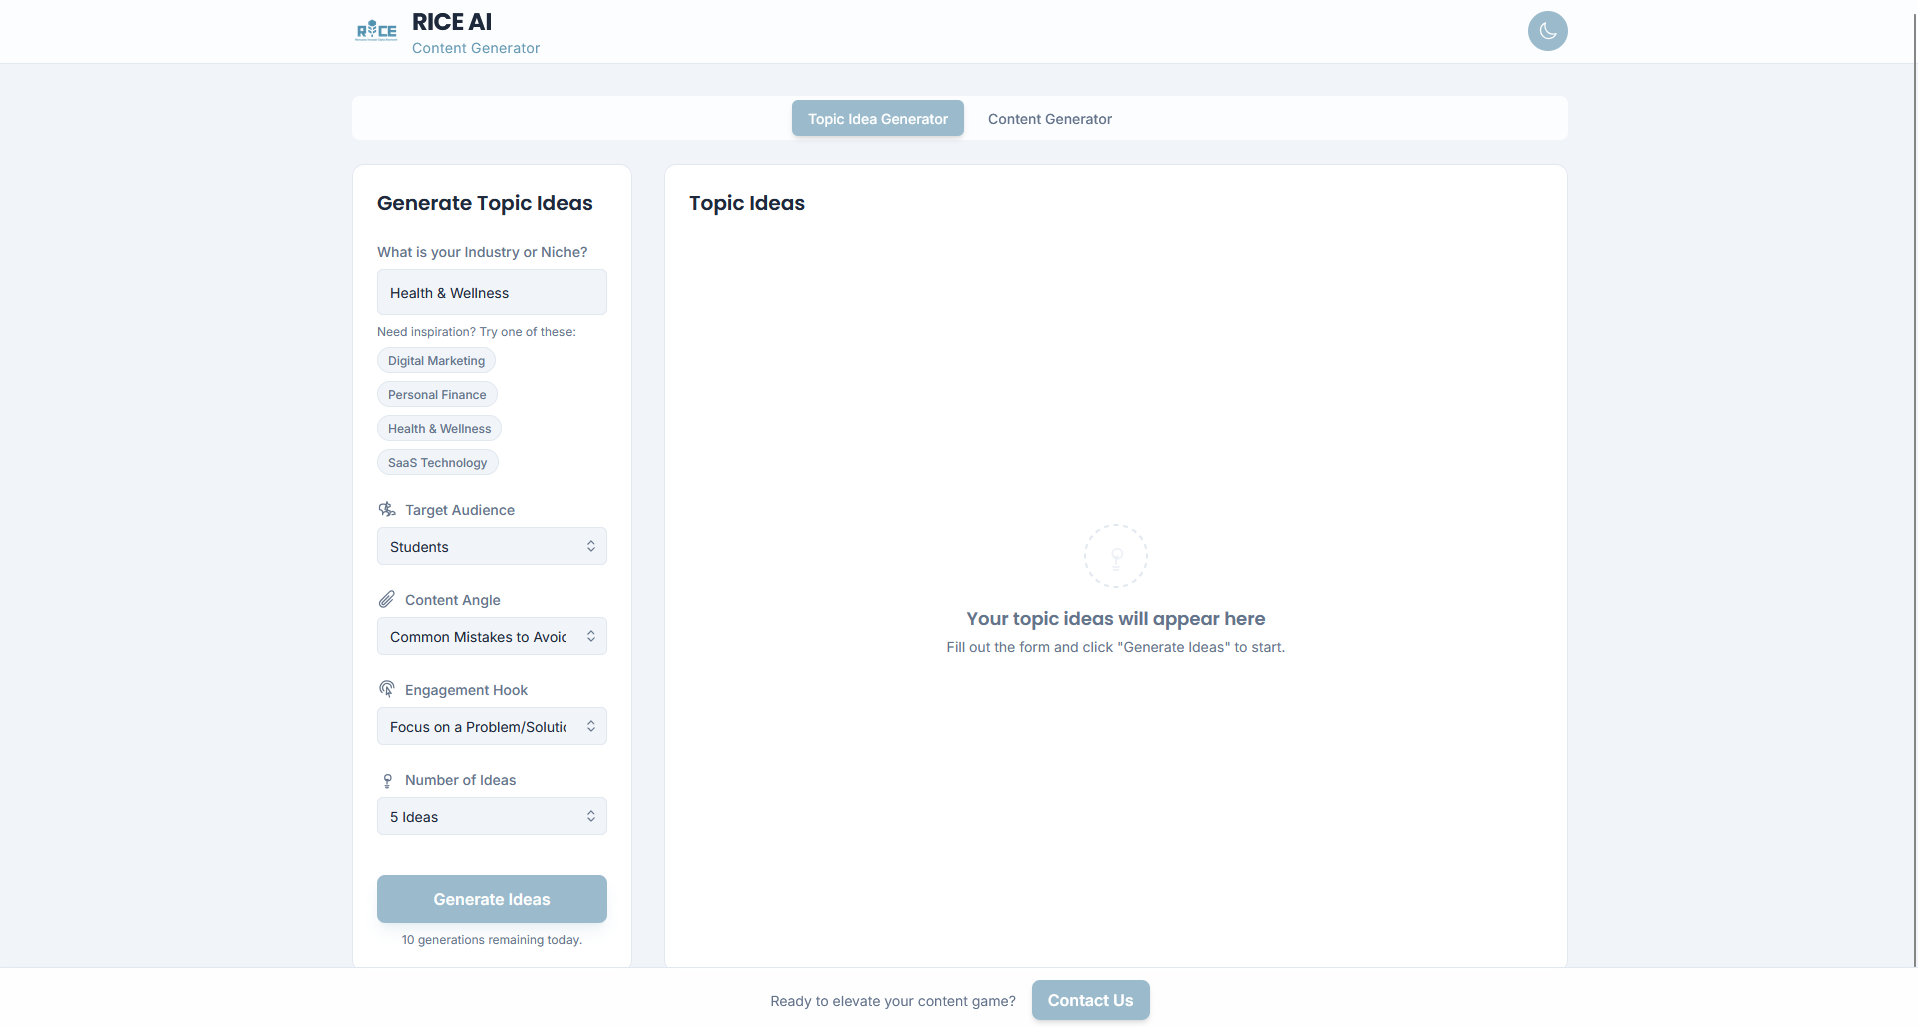Click the RICE logo icon

coord(376,31)
